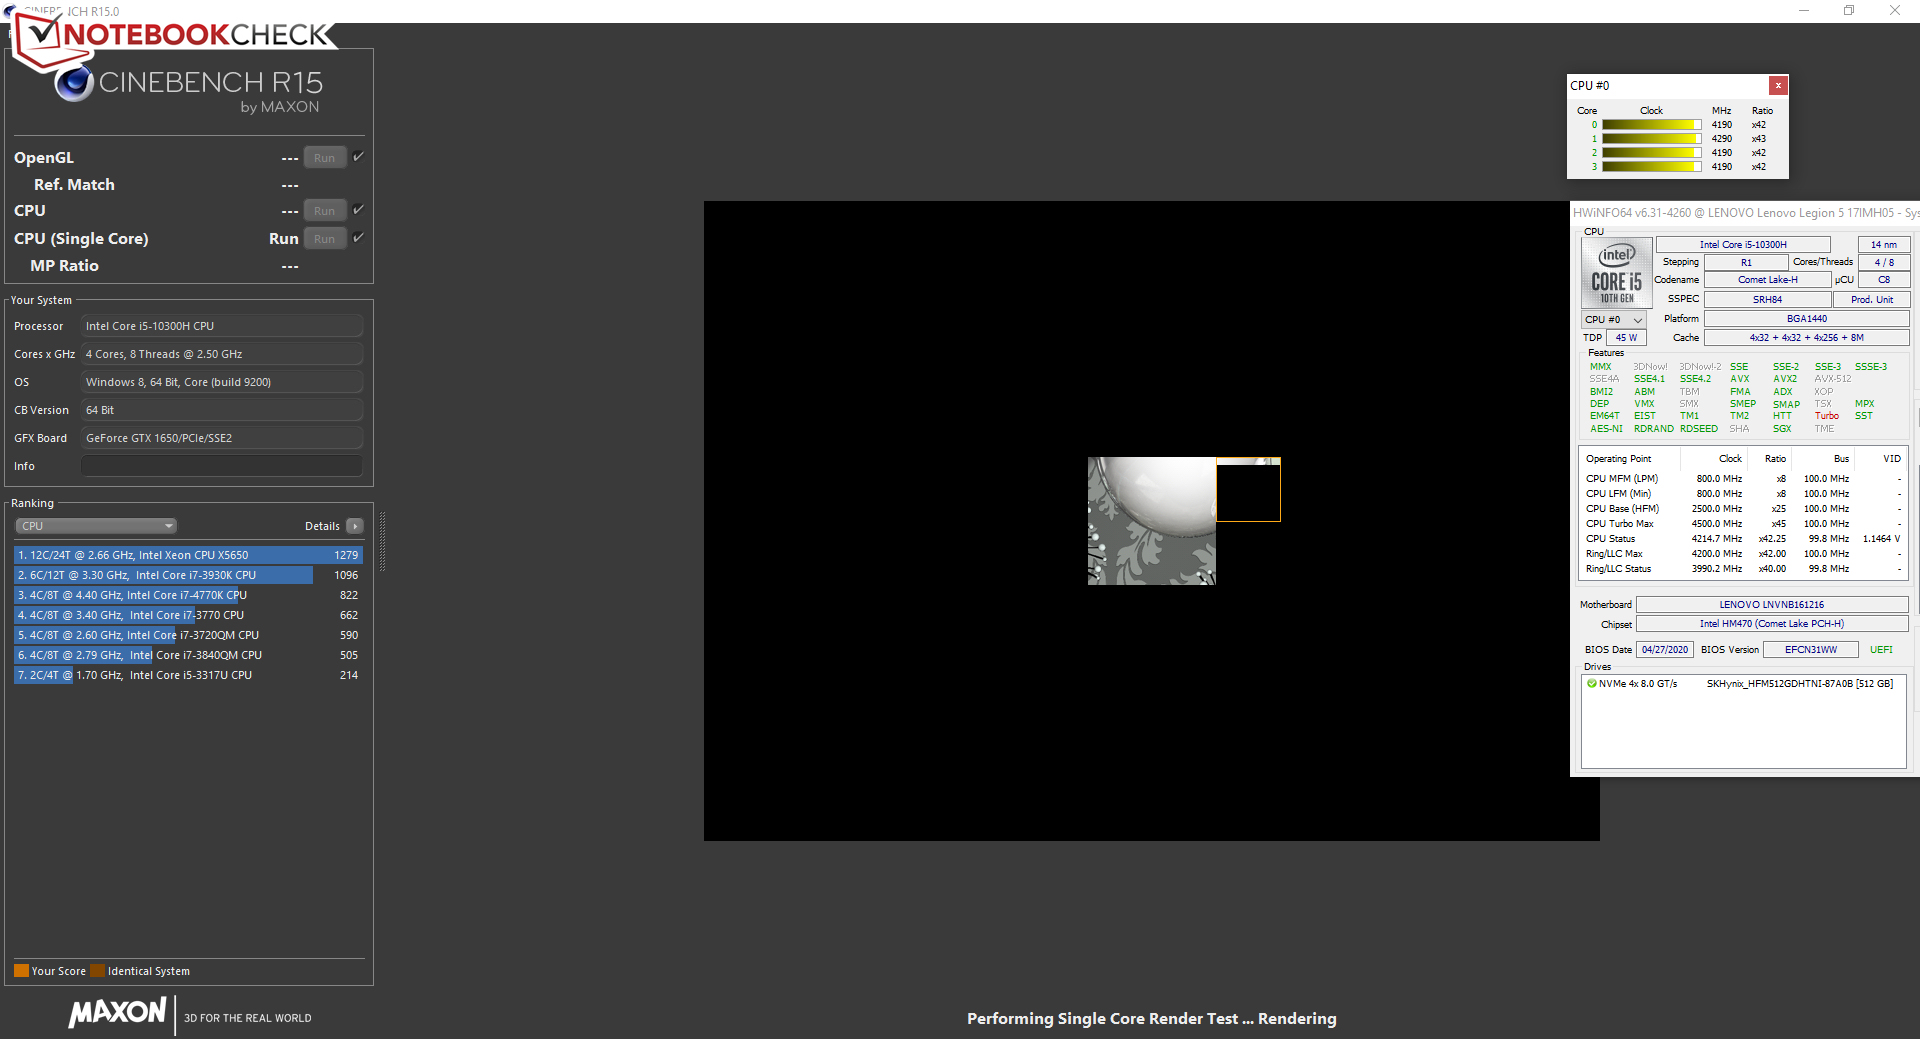1920x1039 pixels.
Task: Click the CPU Status operating point row
Action: coord(1743,539)
